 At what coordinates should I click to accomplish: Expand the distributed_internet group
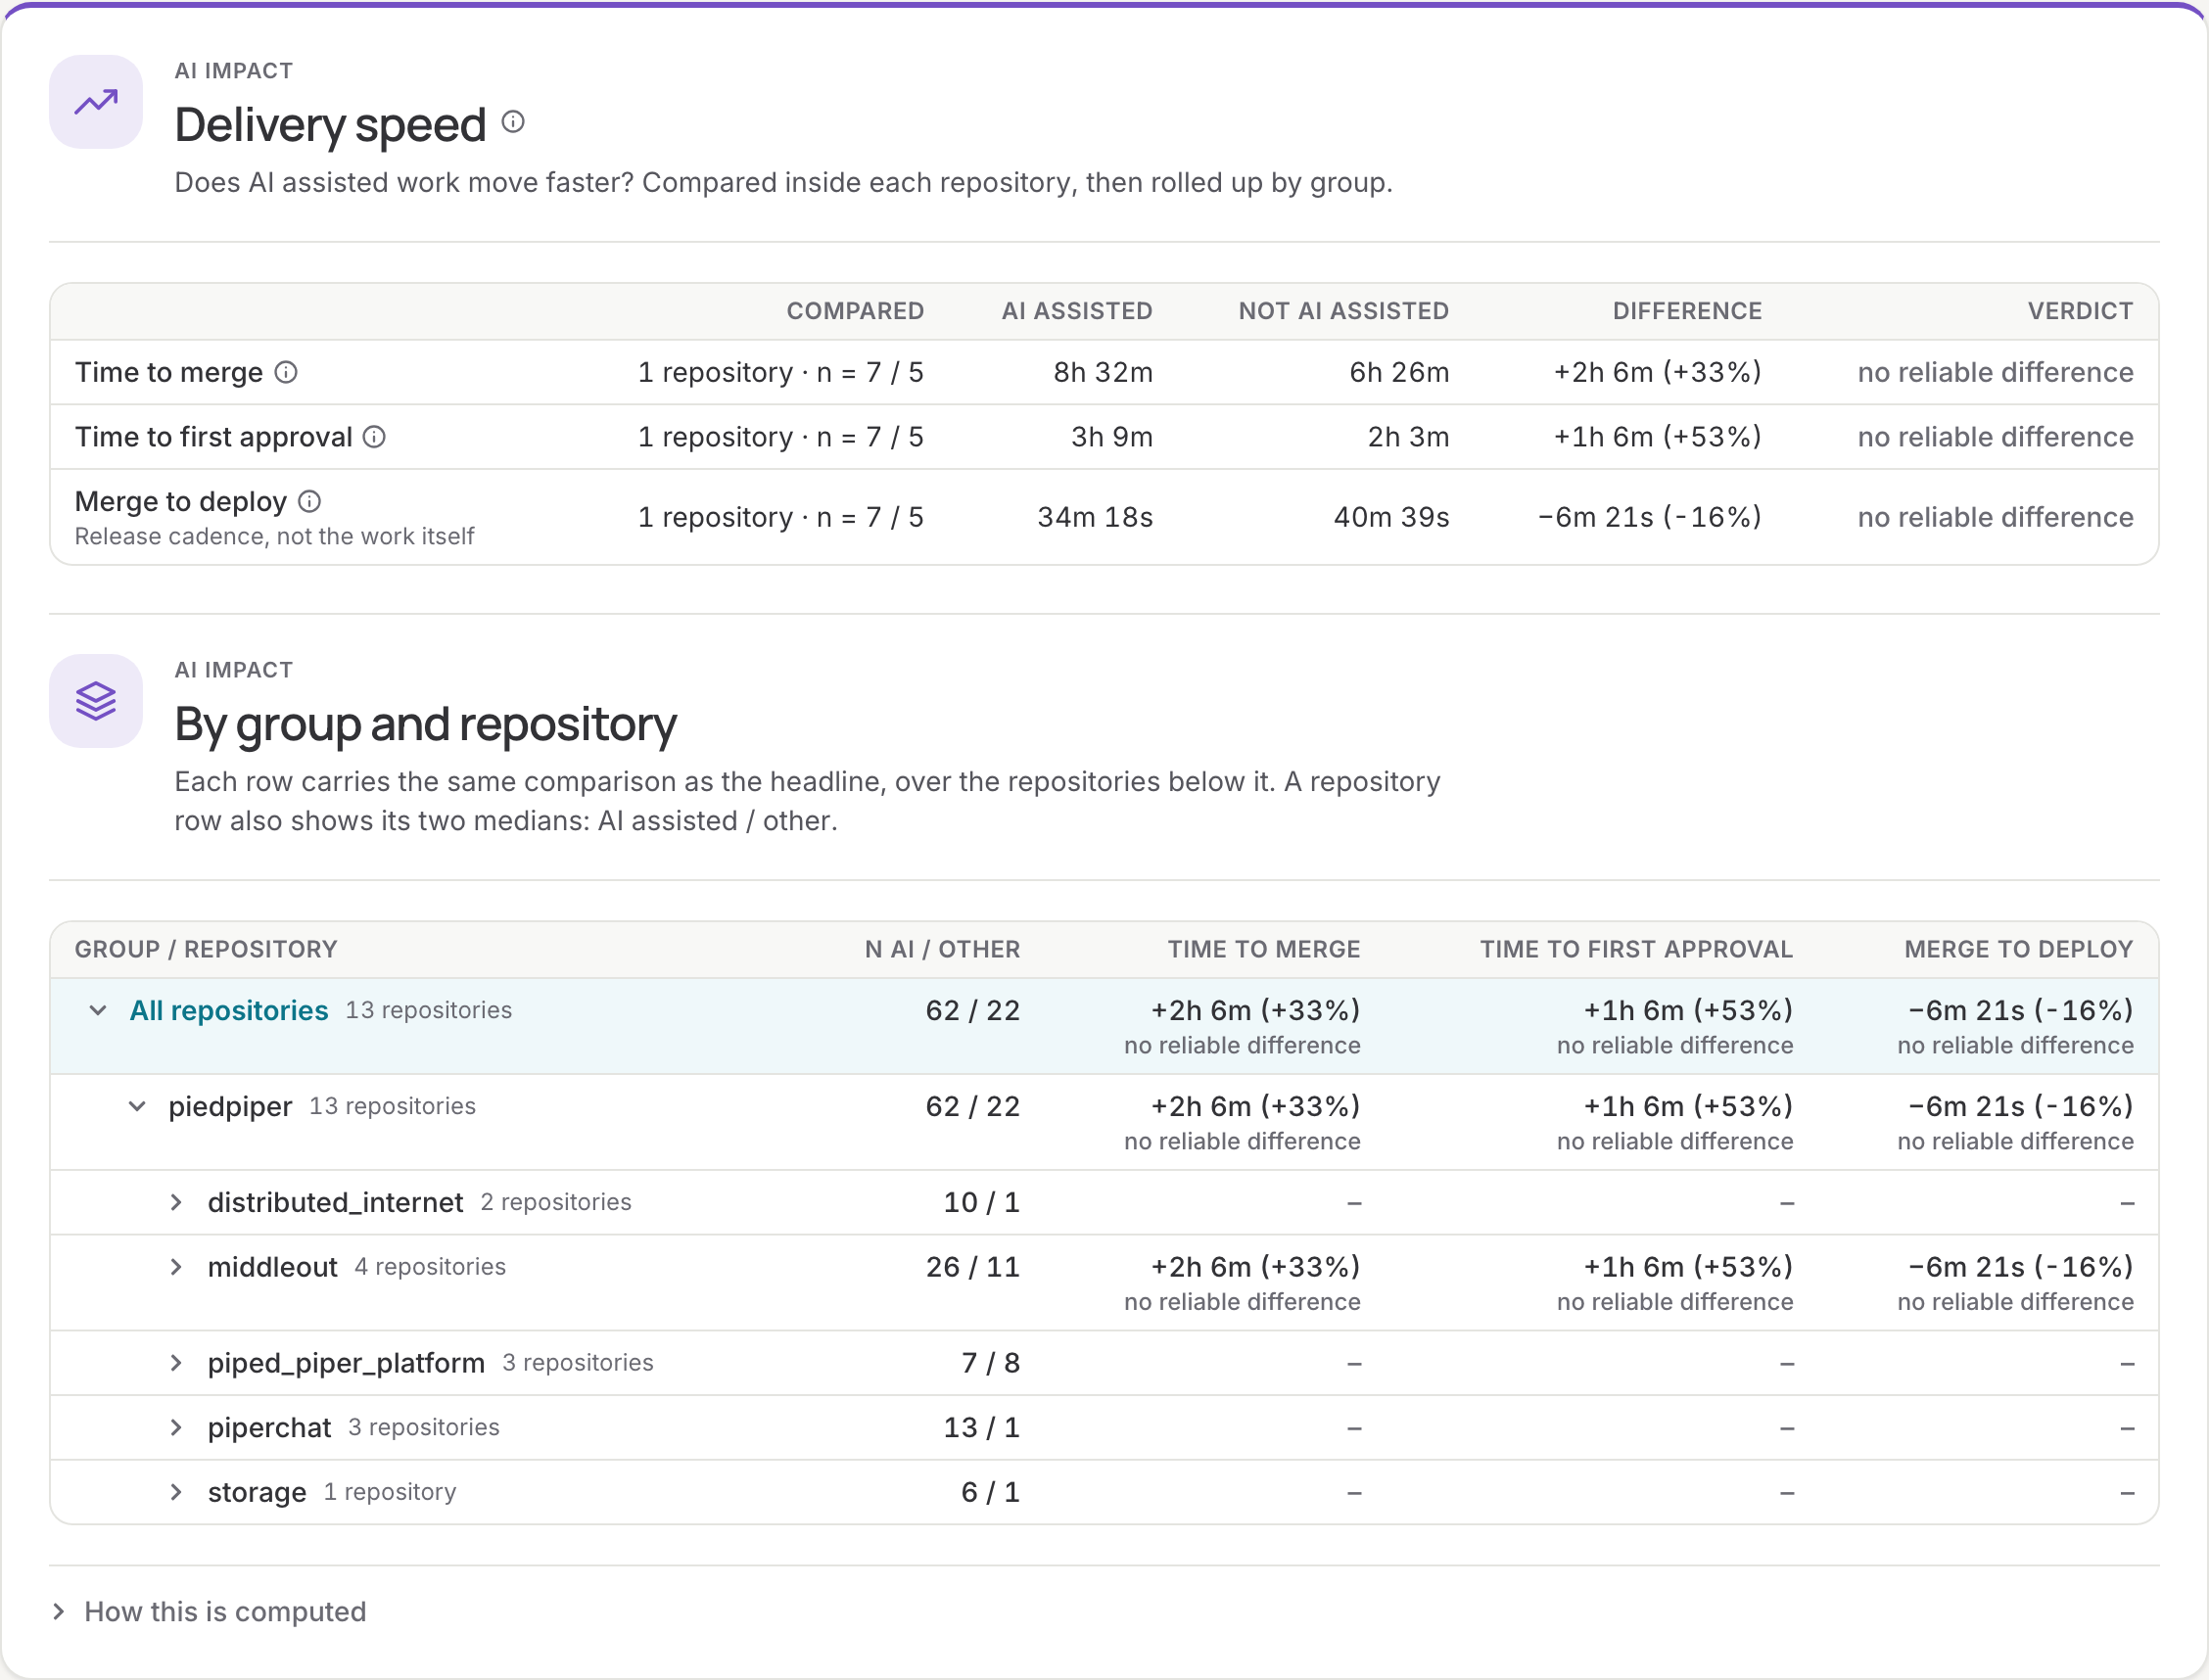[176, 1202]
